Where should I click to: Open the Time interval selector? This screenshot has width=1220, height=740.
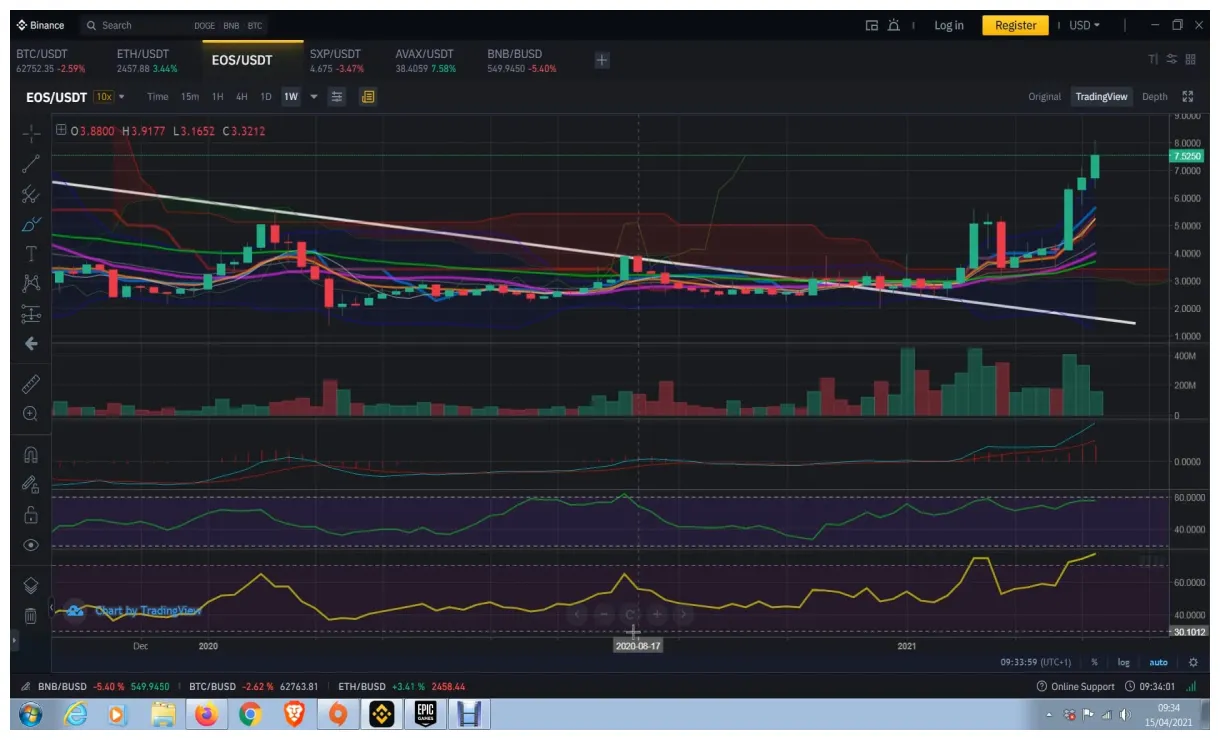click(156, 96)
